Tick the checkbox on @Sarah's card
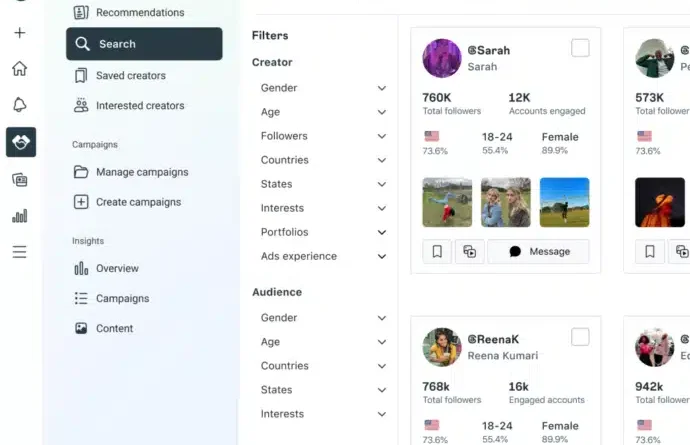Image resolution: width=690 pixels, height=445 pixels. point(580,48)
